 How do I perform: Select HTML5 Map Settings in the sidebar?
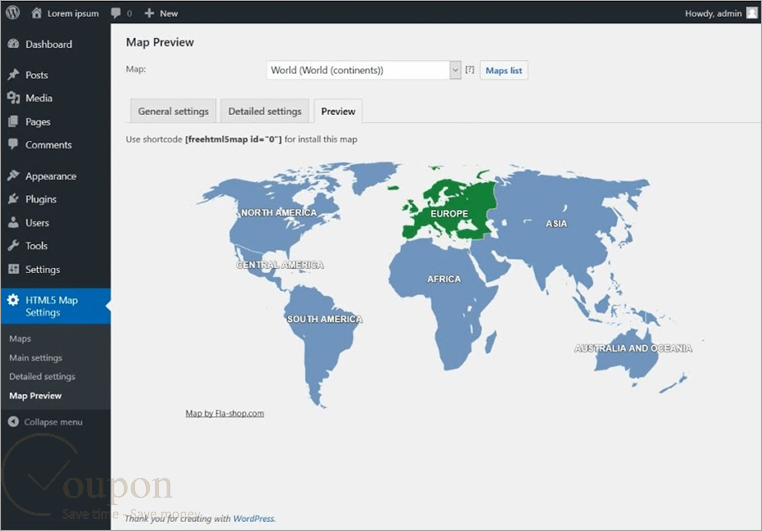pyautogui.click(x=55, y=306)
